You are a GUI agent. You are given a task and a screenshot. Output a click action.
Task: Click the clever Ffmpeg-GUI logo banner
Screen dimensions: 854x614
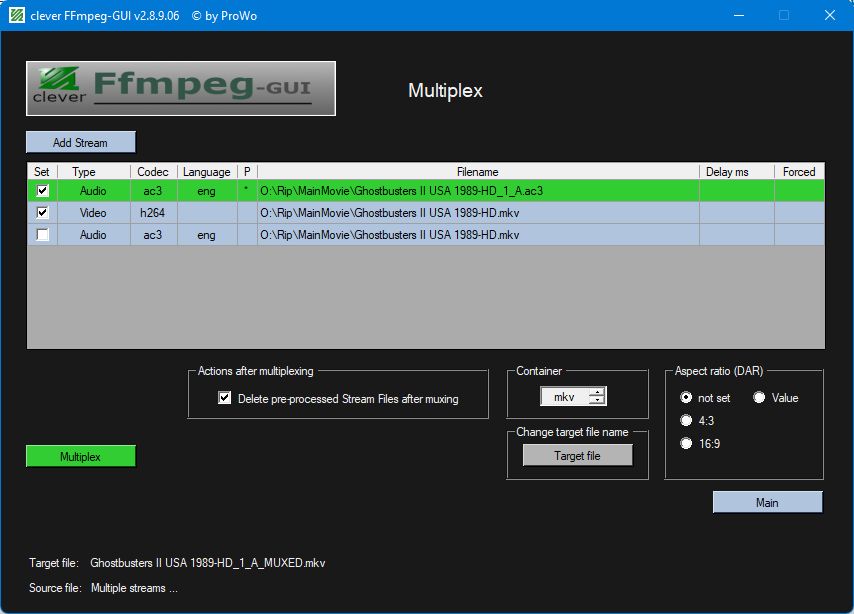181,88
